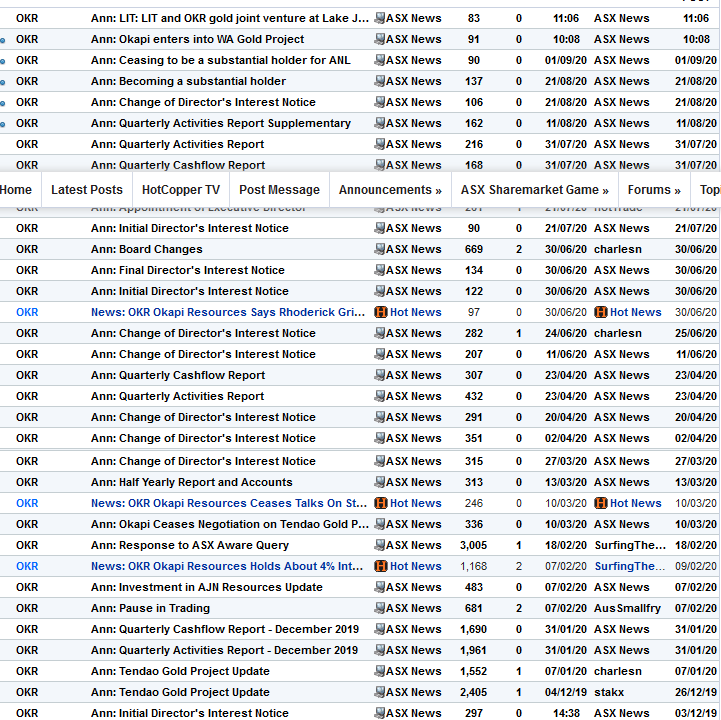The height and width of the screenshot is (720, 721).
Task: Click ASX News icon beside Investment in AJN Resources Update
Action: coord(379,587)
